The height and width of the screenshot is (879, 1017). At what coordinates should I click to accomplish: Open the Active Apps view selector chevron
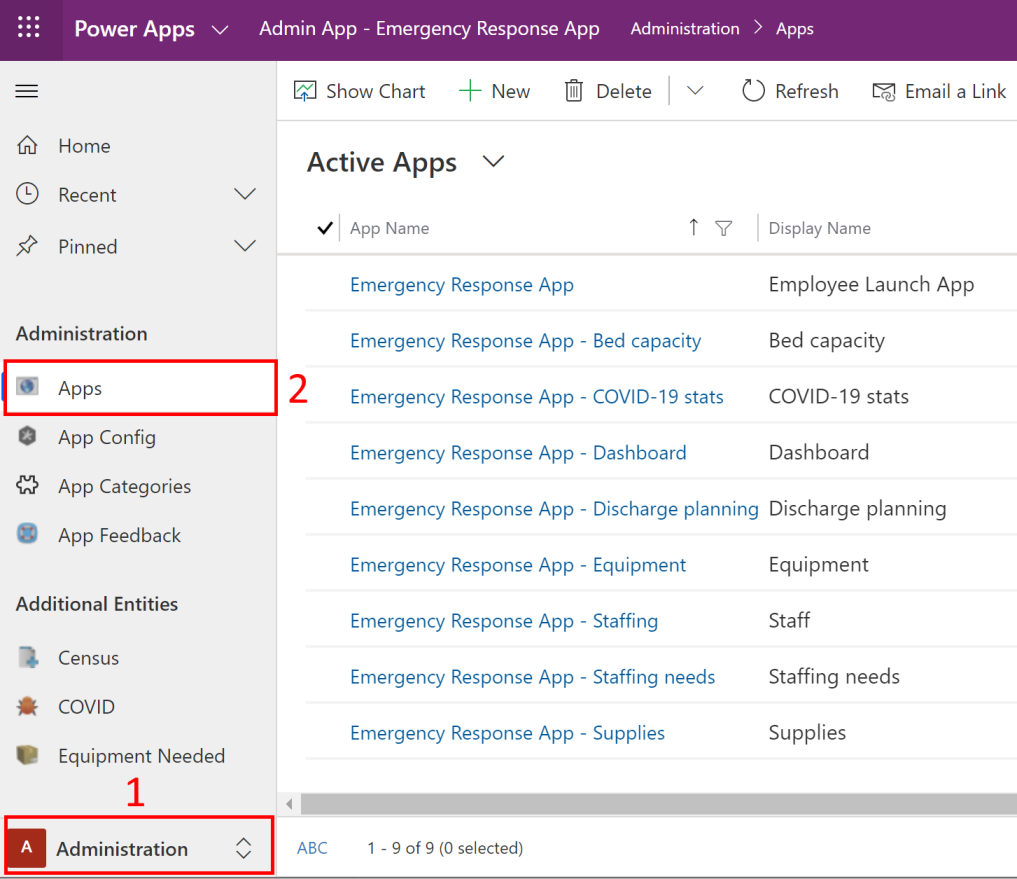coord(494,161)
